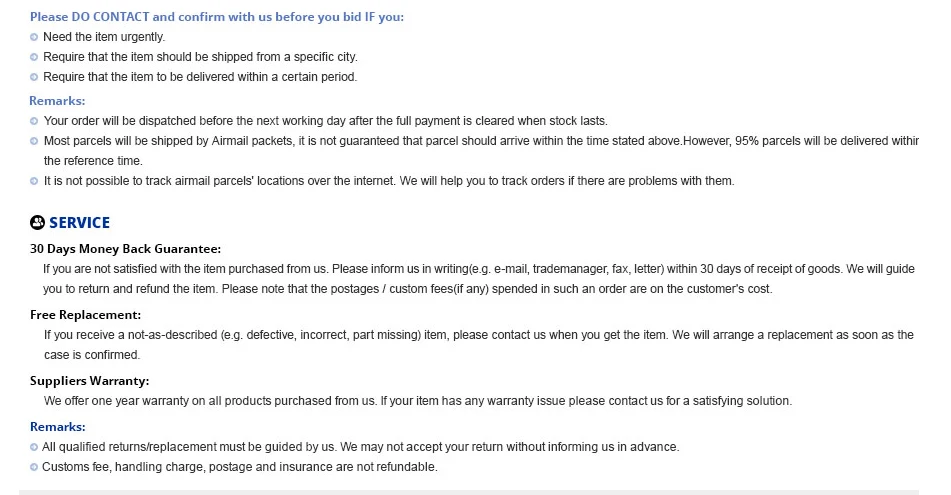Click the 'Remarks:' heading under Suppliers Warranty
The width and height of the screenshot is (951, 495).
click(x=58, y=426)
